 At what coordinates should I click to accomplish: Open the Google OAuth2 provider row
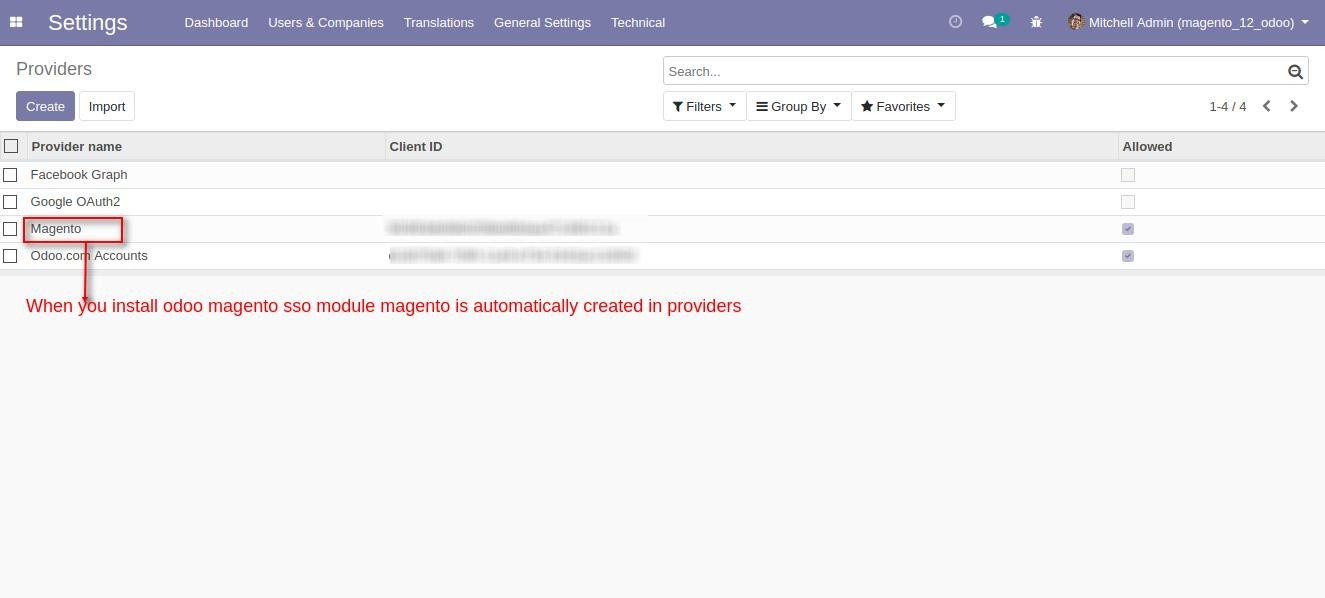point(662,201)
